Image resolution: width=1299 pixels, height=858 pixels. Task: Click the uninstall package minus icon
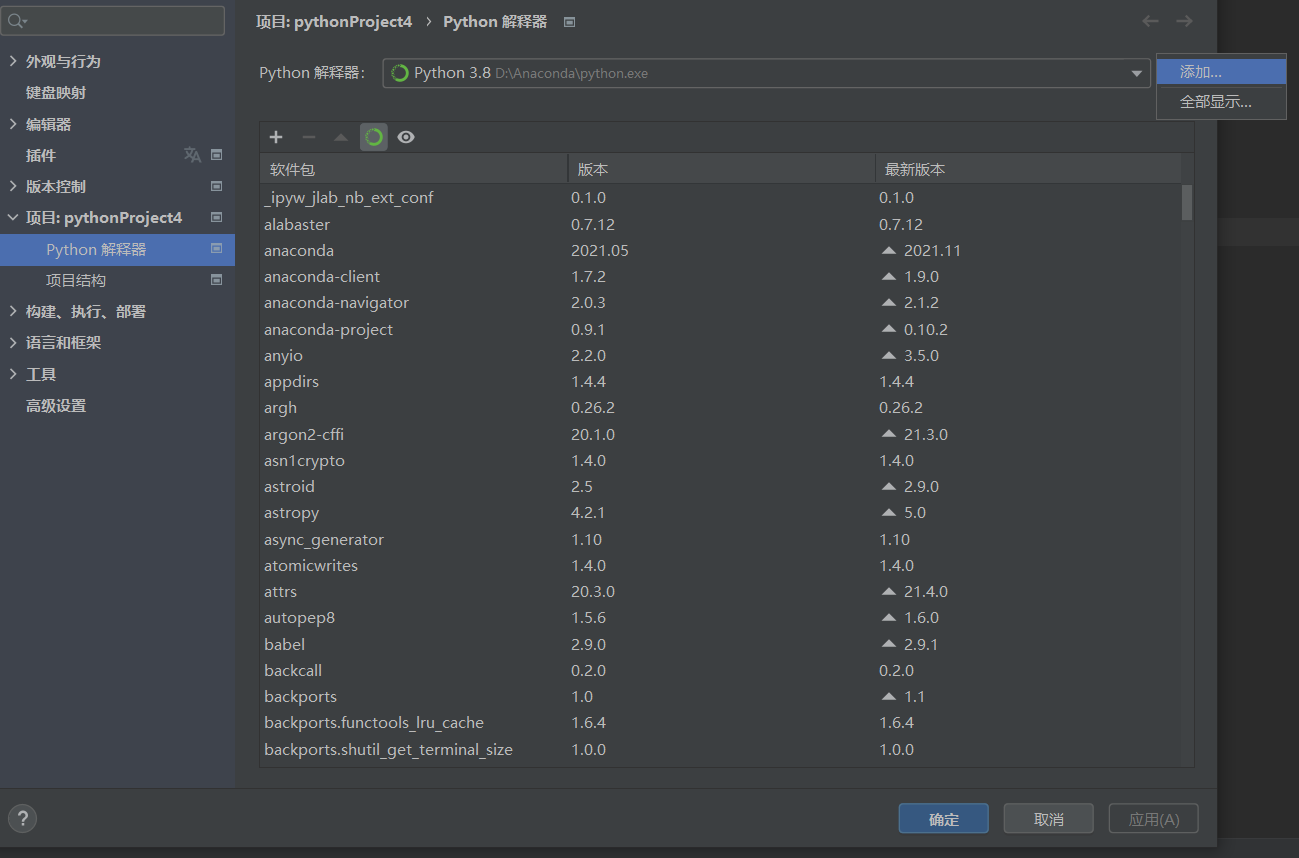[308, 137]
